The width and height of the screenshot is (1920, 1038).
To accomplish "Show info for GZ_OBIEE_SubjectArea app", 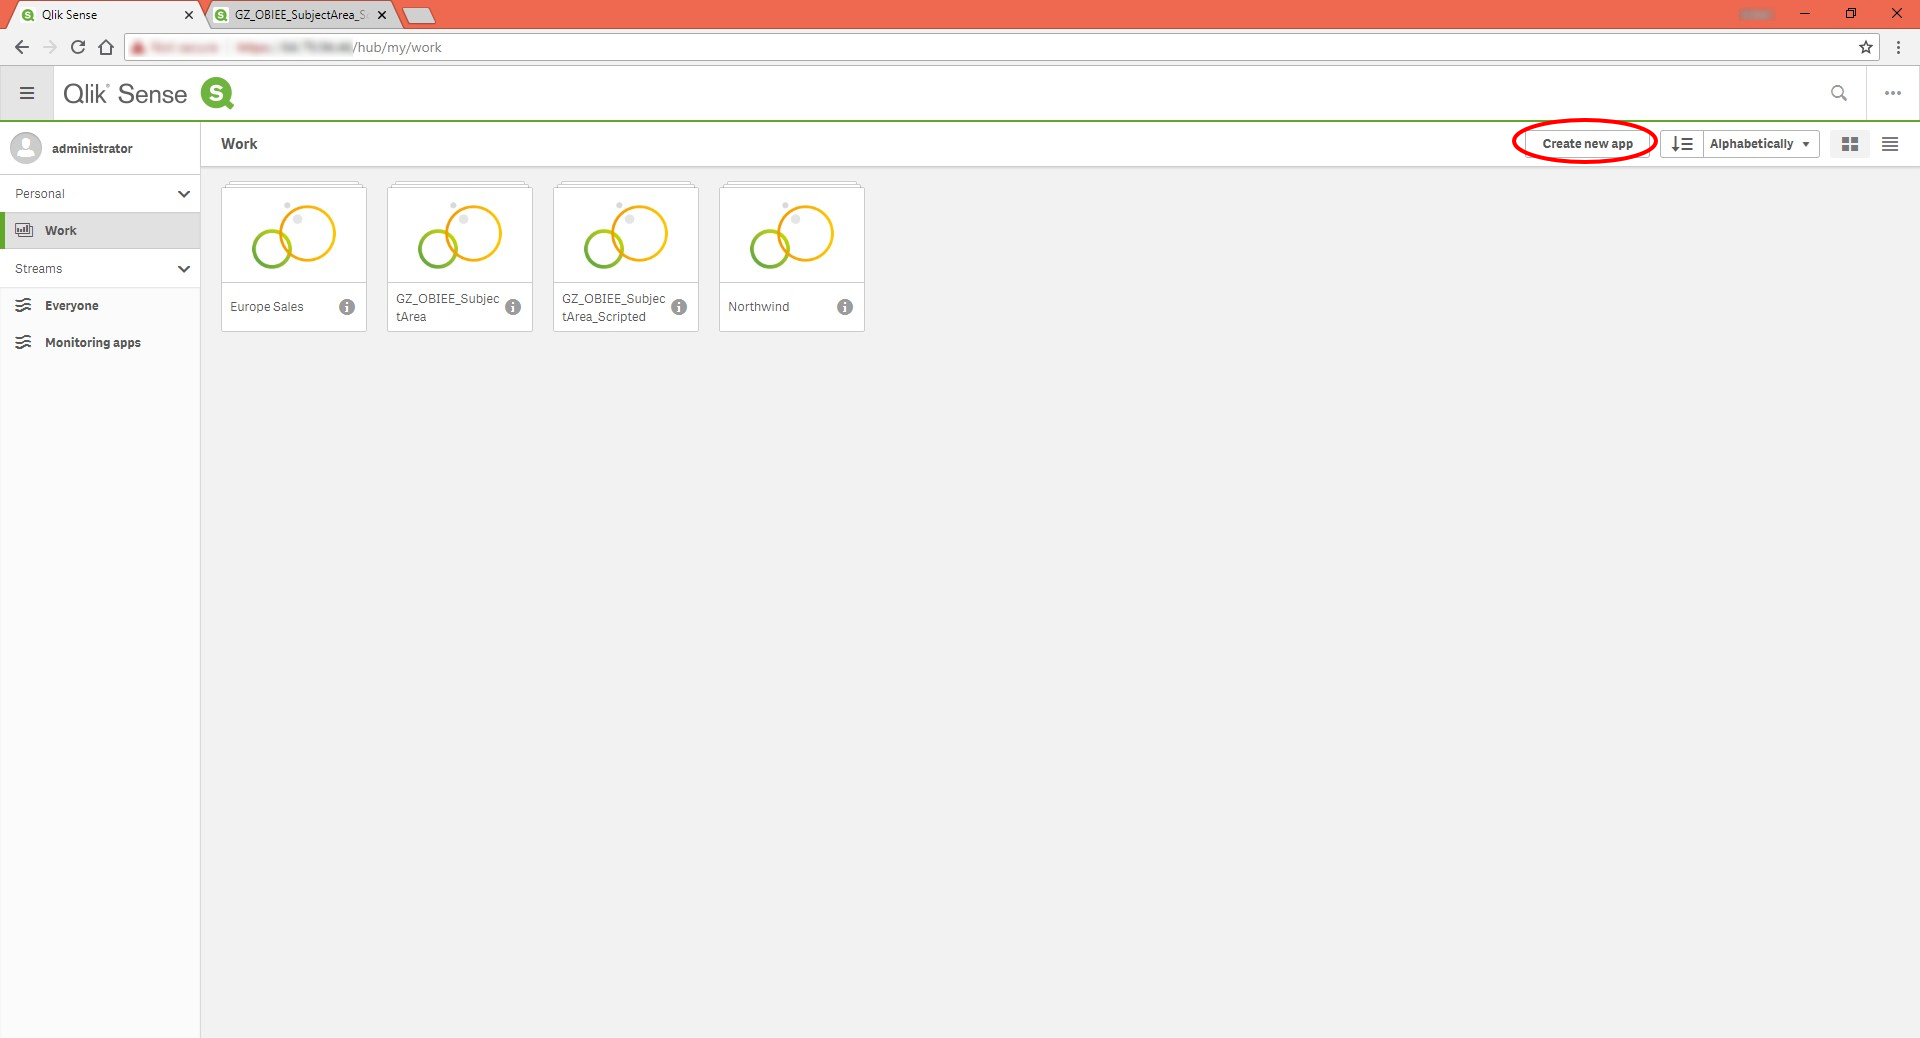I will (x=513, y=307).
